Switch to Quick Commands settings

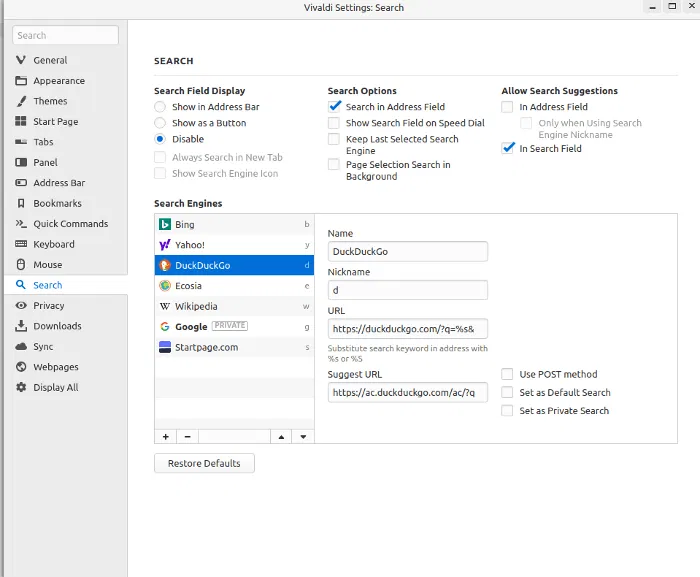click(x=66, y=224)
